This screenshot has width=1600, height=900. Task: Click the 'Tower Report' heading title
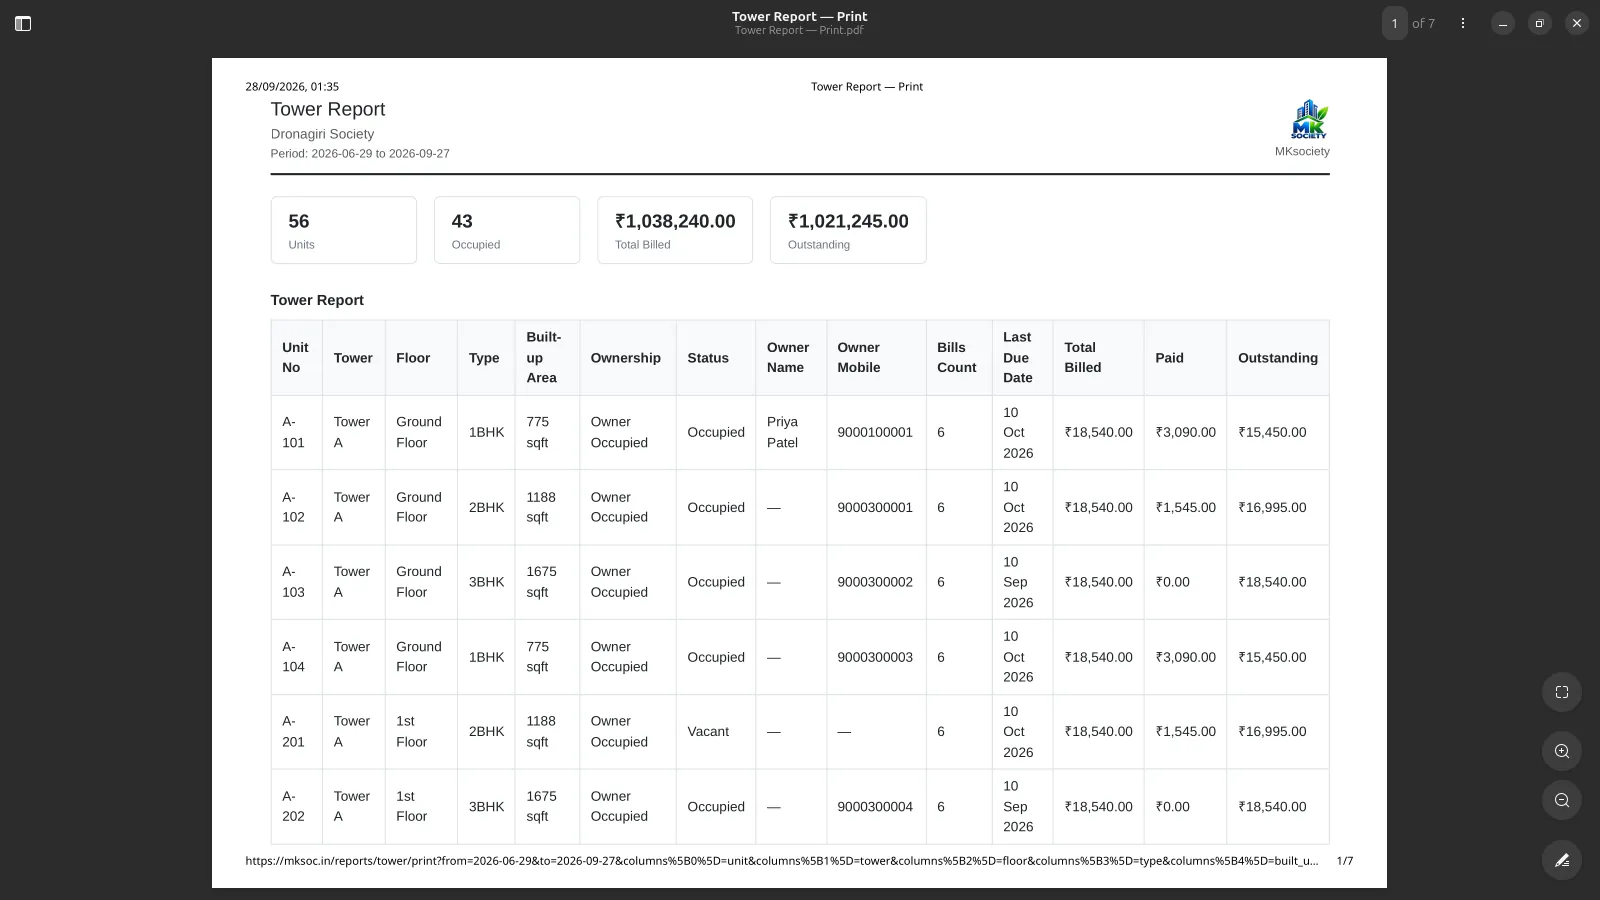(328, 110)
